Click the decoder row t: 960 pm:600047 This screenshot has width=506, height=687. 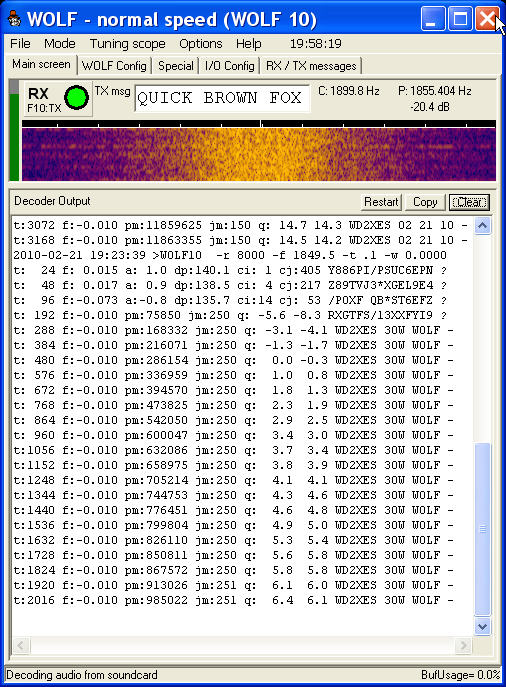click(233, 435)
